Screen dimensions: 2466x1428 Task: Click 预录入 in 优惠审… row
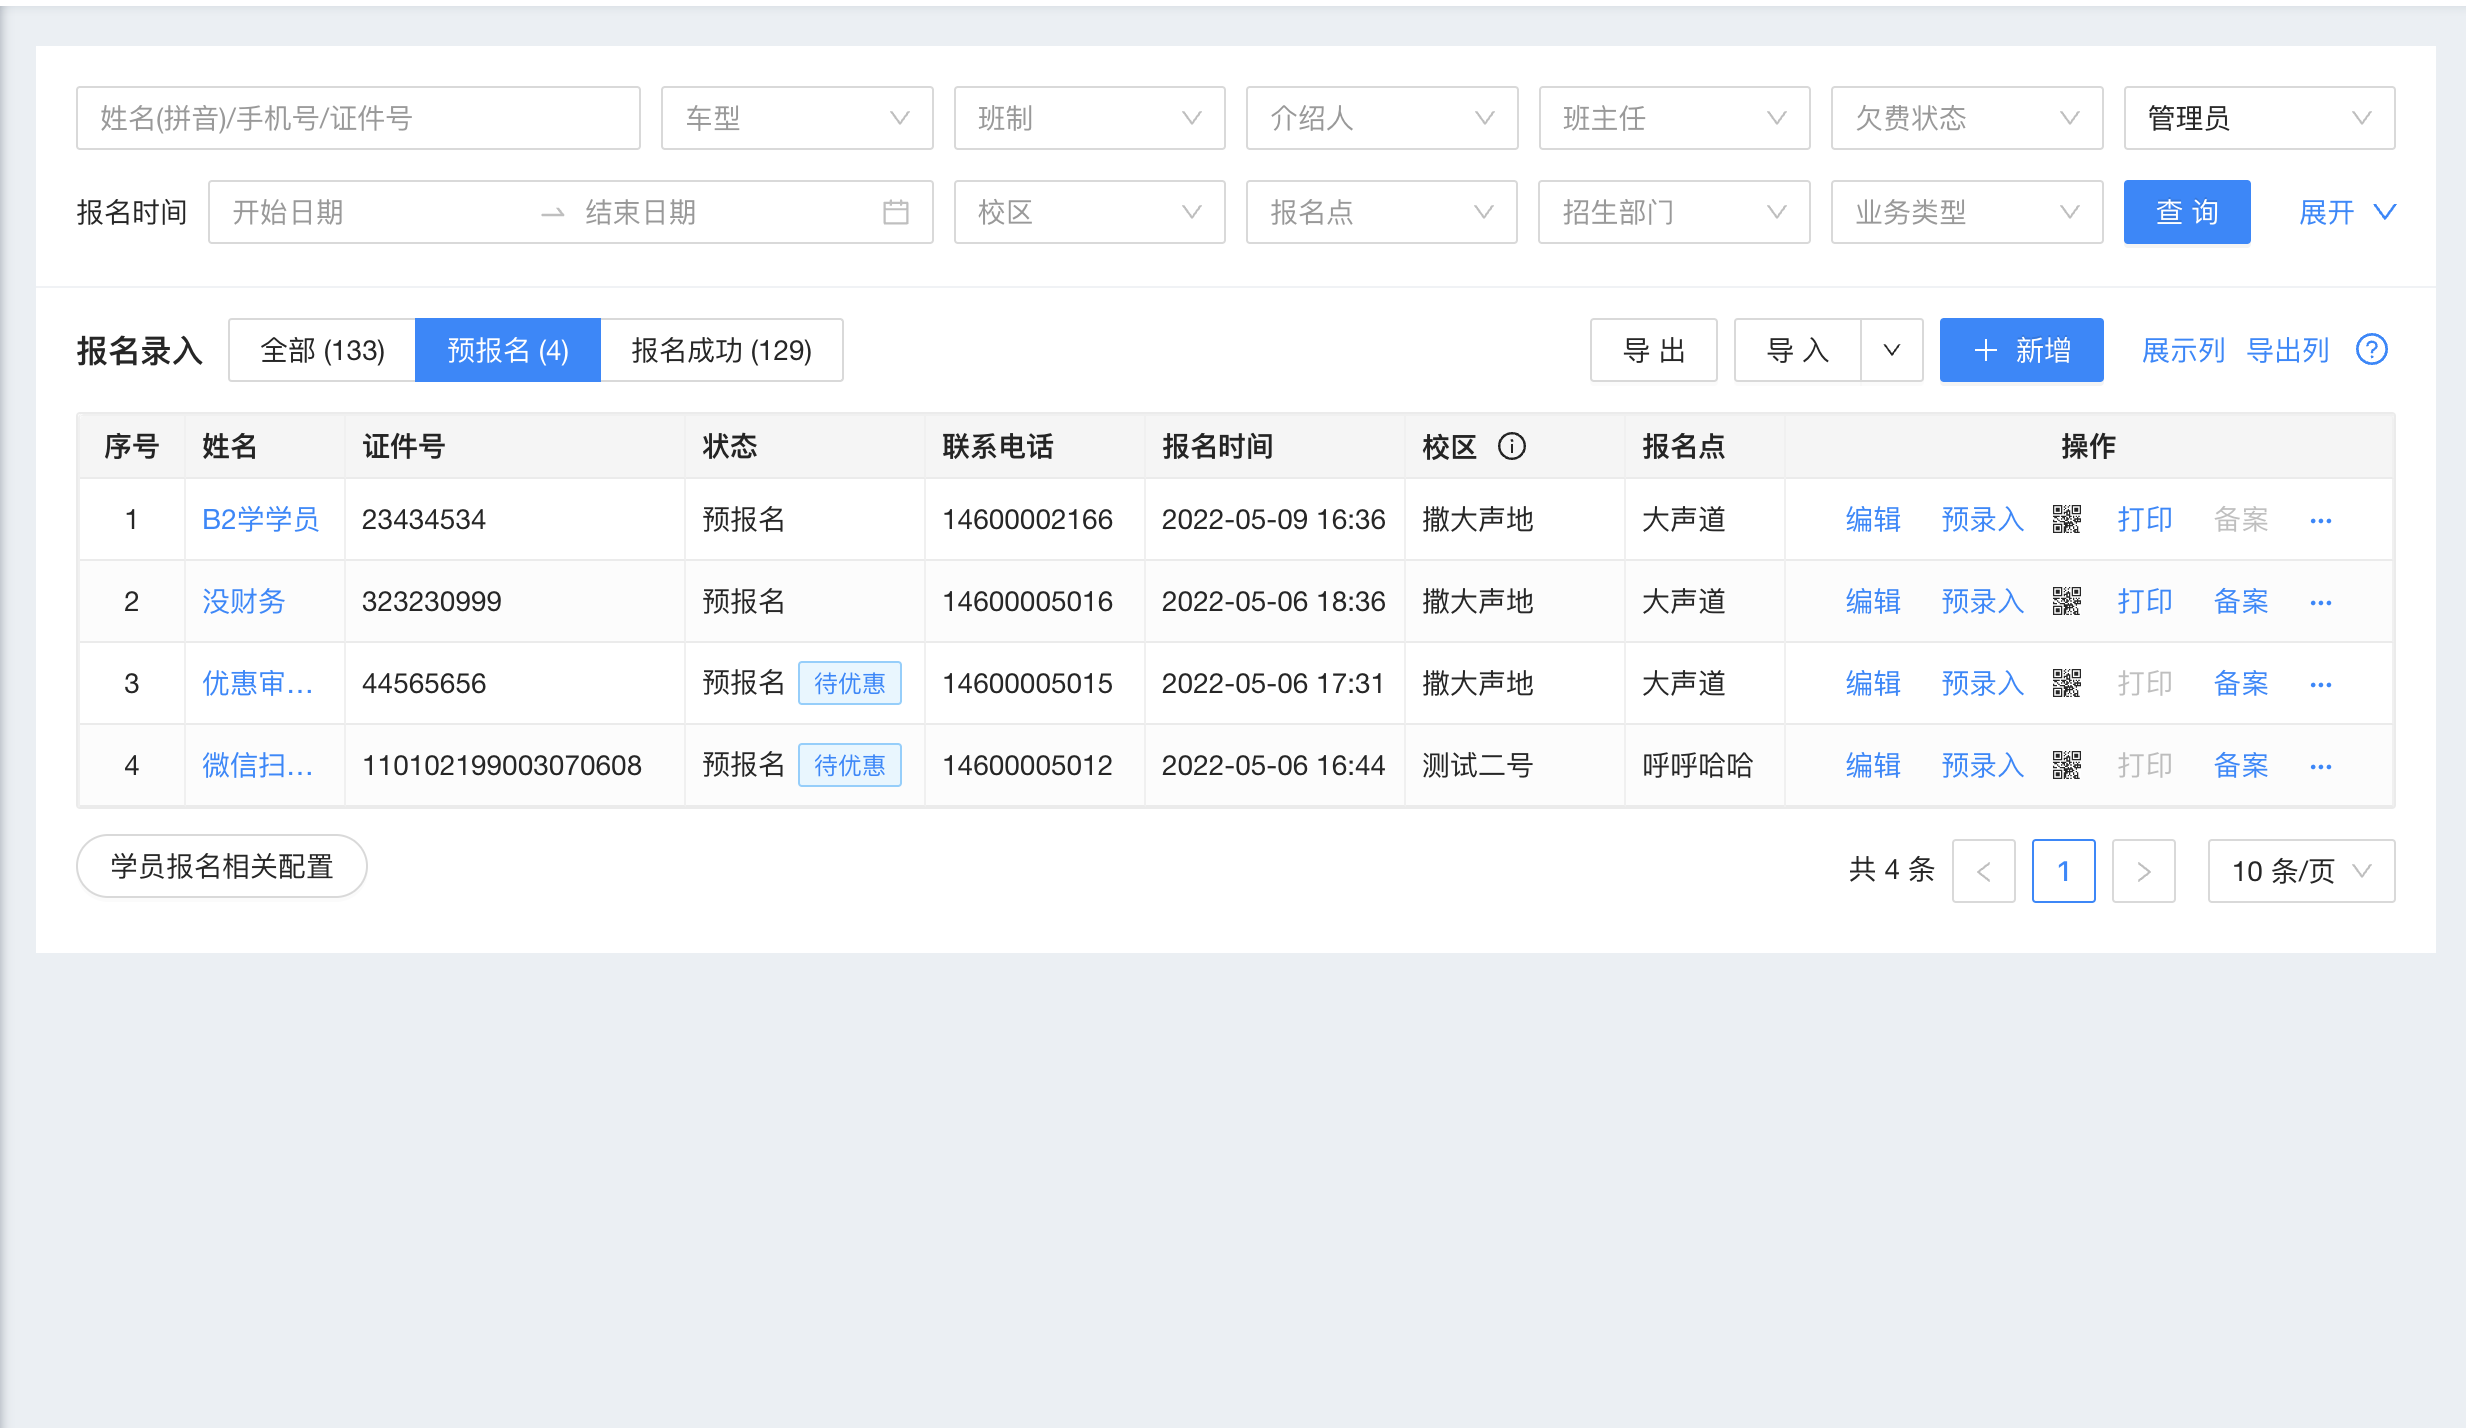(x=1983, y=683)
